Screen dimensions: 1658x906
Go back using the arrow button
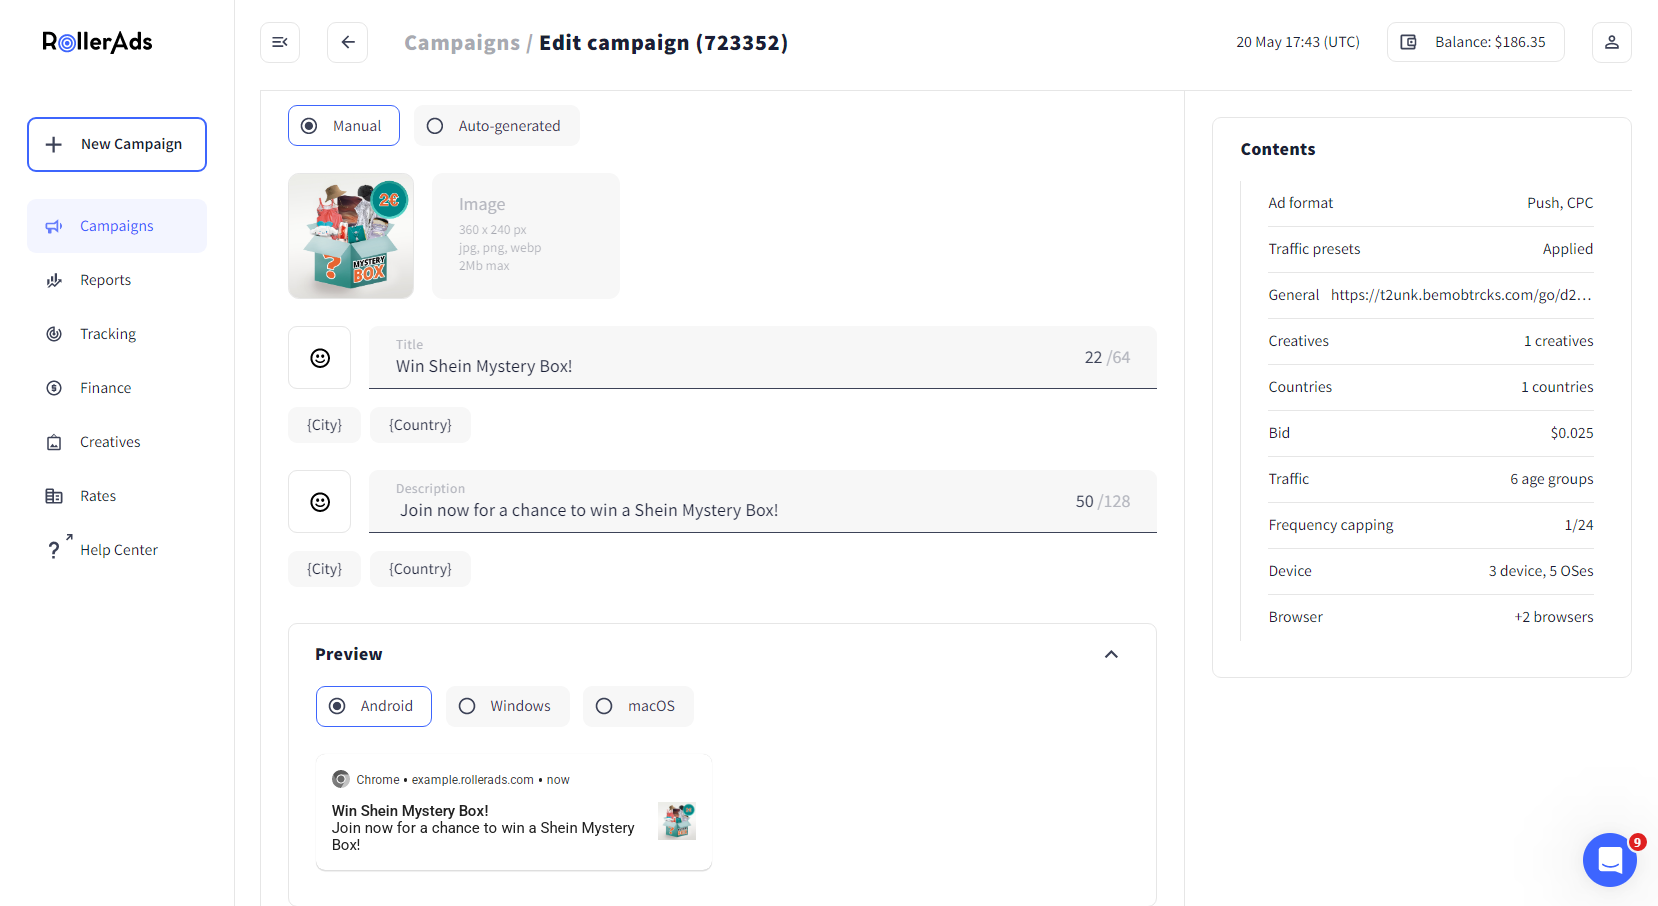coord(348,42)
